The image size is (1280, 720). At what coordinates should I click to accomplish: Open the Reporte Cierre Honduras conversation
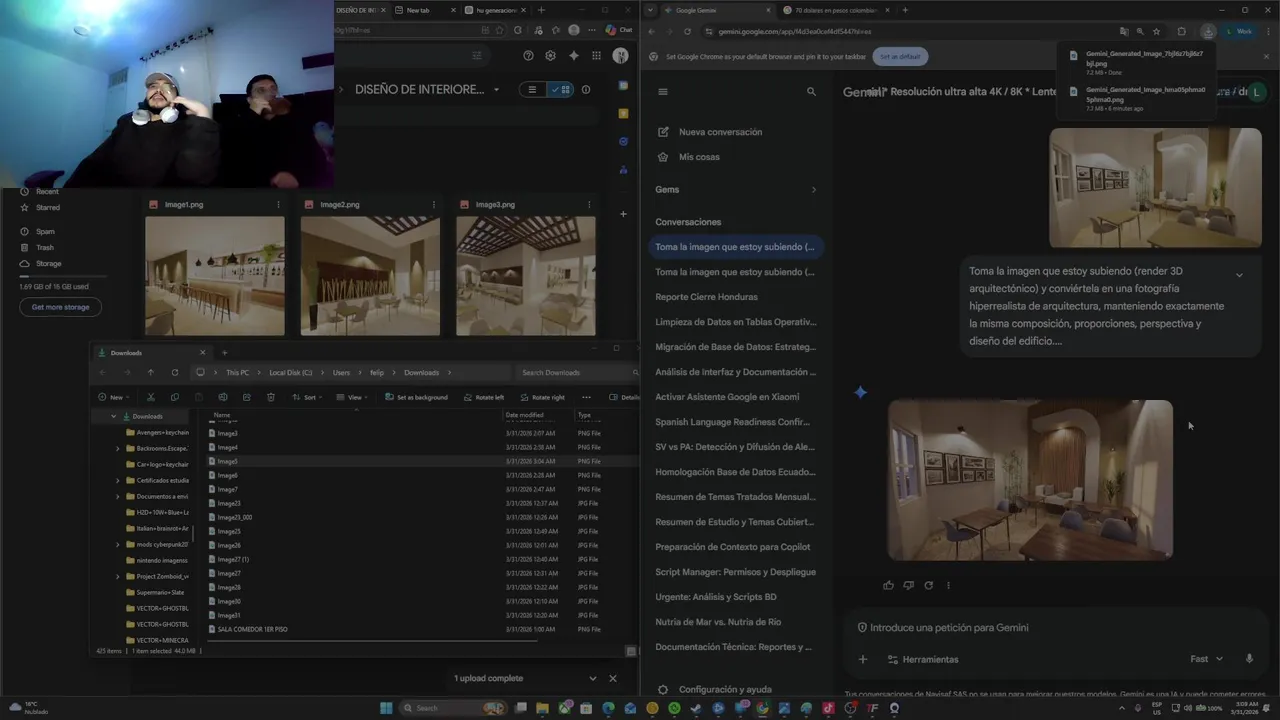[x=706, y=297]
